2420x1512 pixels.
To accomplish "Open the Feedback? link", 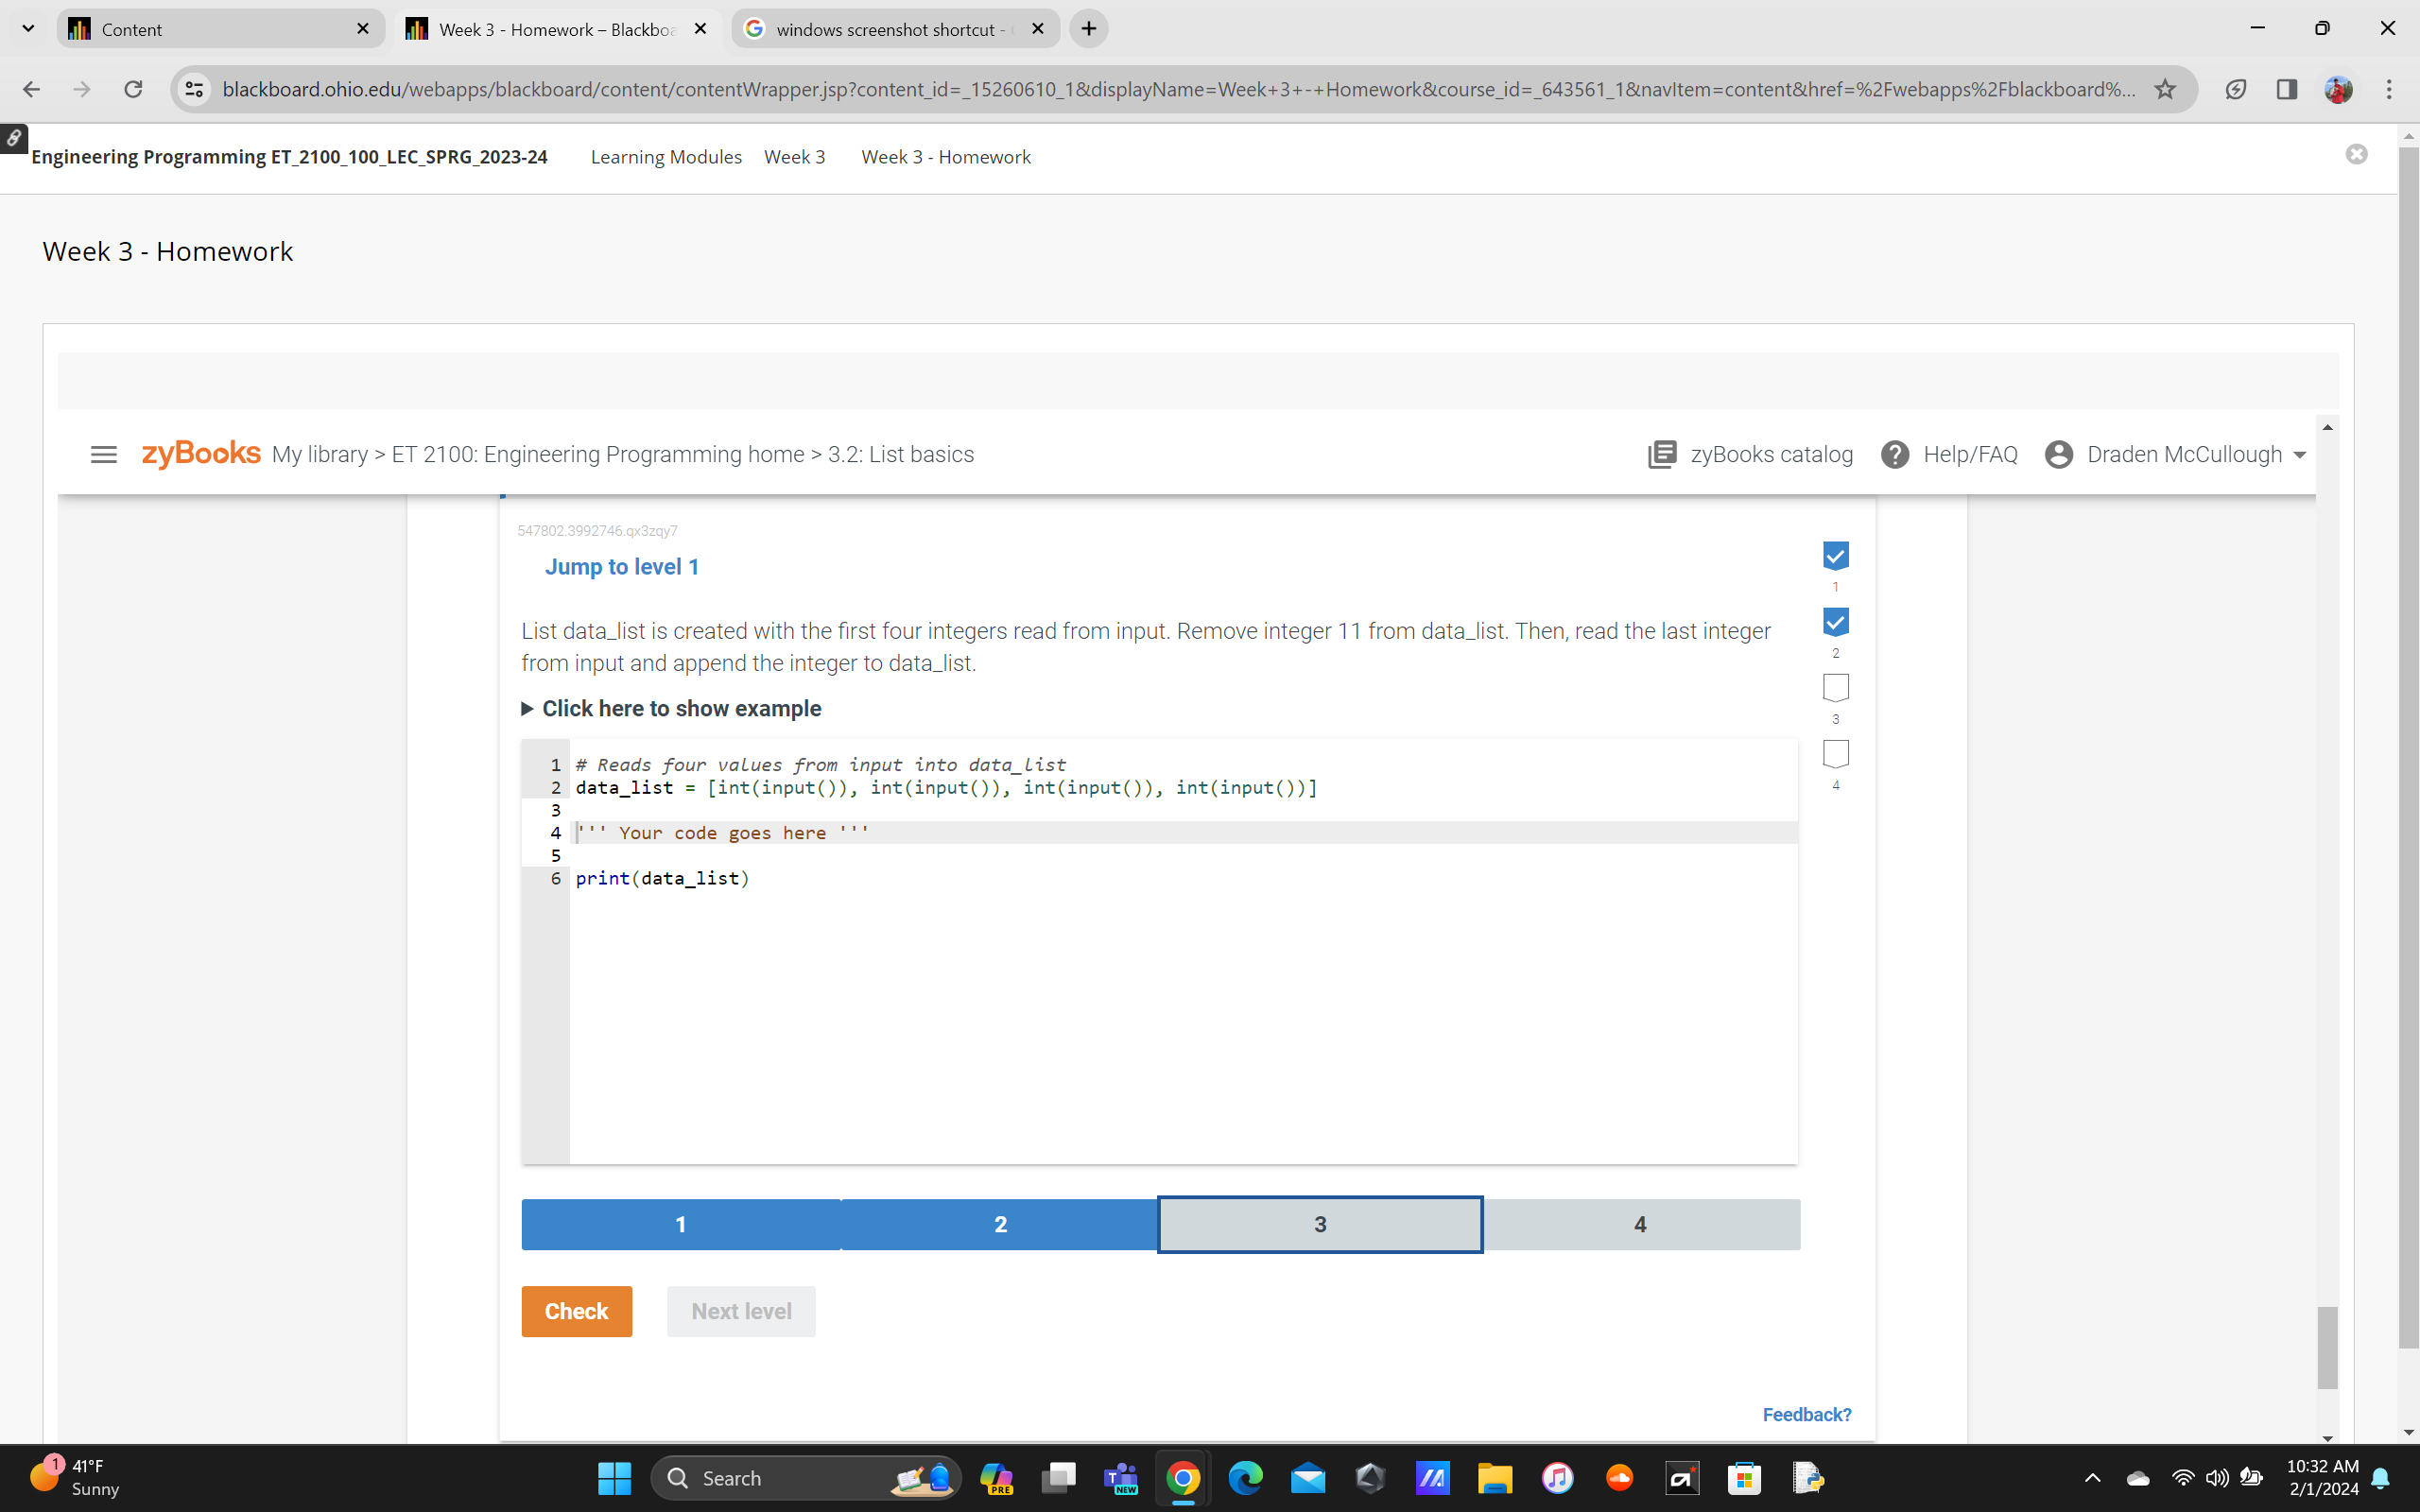I will (x=1807, y=1414).
